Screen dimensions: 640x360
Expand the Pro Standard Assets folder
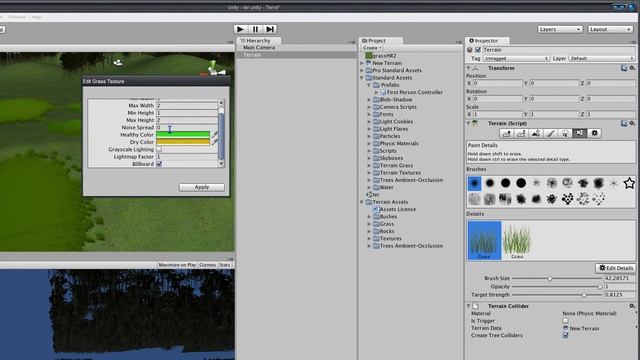[362, 71]
